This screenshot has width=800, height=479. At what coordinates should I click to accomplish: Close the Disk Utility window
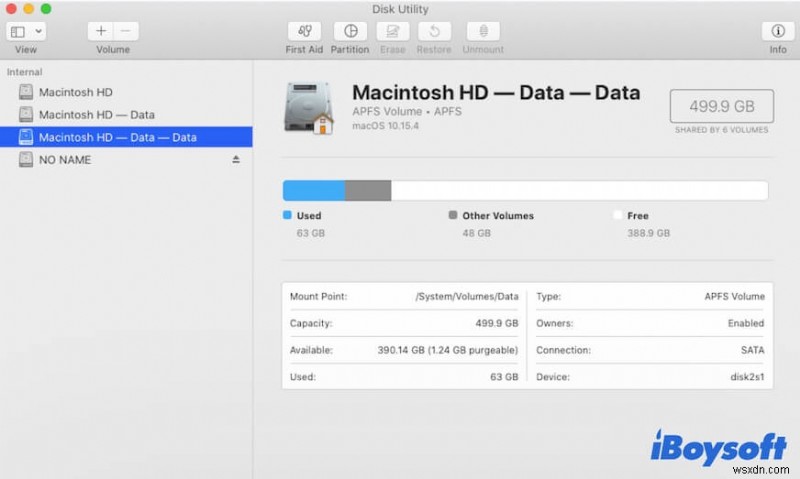11,9
